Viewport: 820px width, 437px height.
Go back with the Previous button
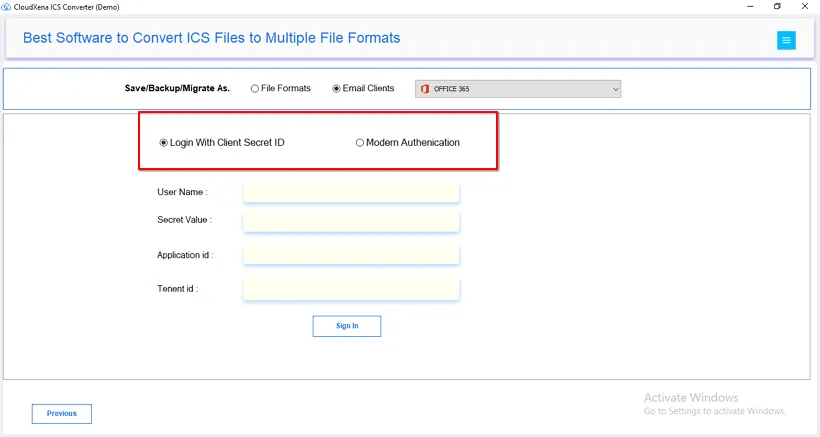[x=62, y=413]
